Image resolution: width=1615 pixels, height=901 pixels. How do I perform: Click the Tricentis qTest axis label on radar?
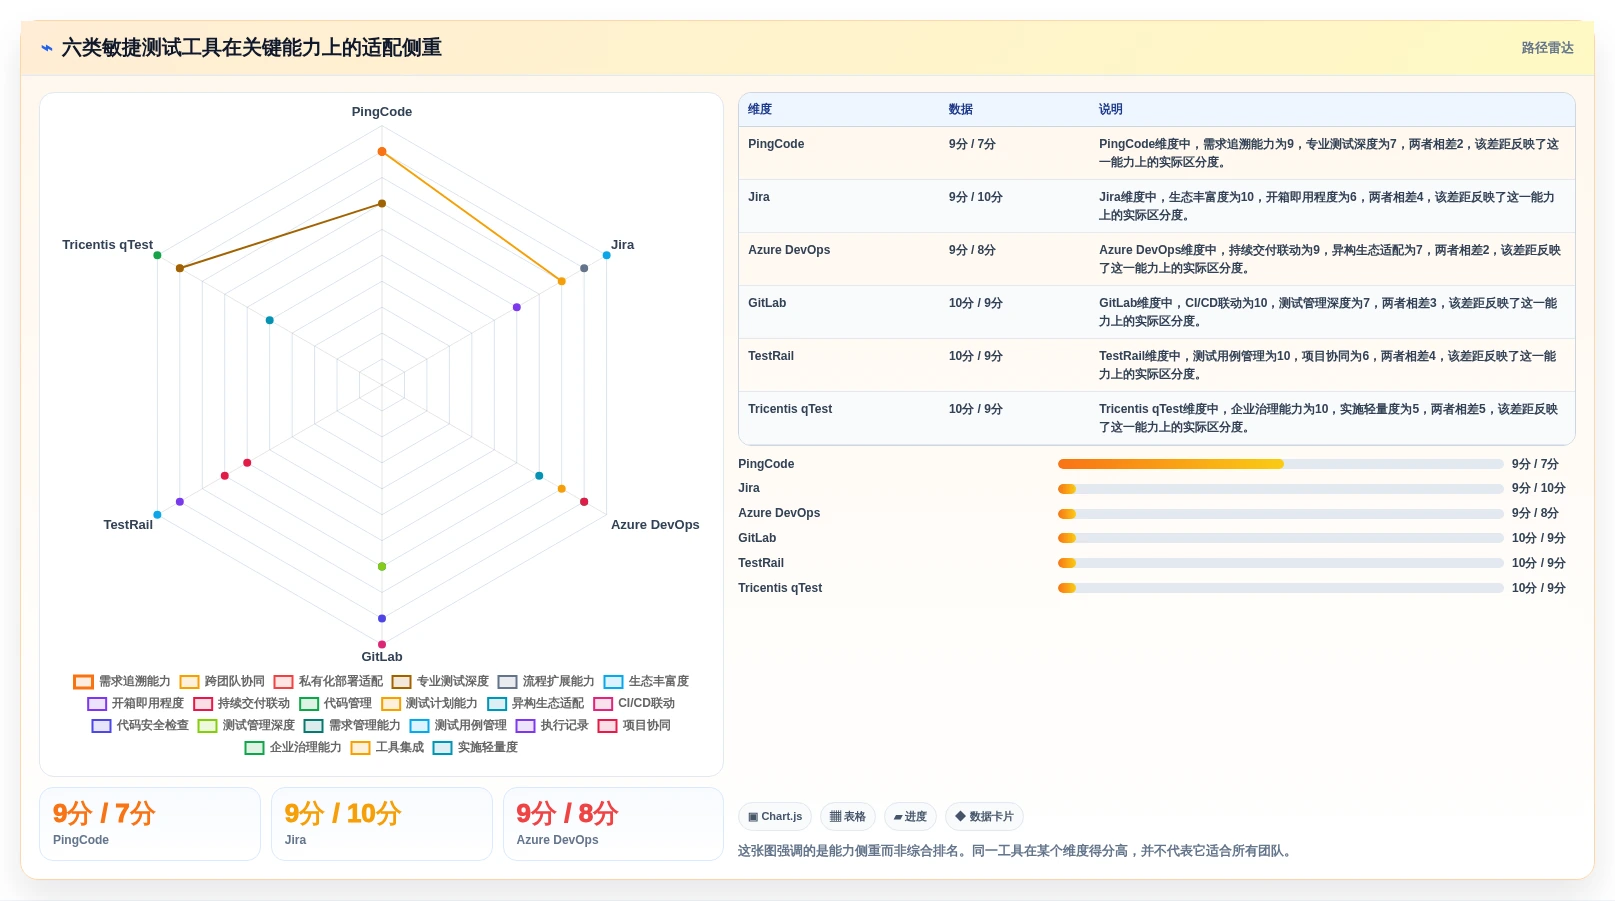coord(107,245)
